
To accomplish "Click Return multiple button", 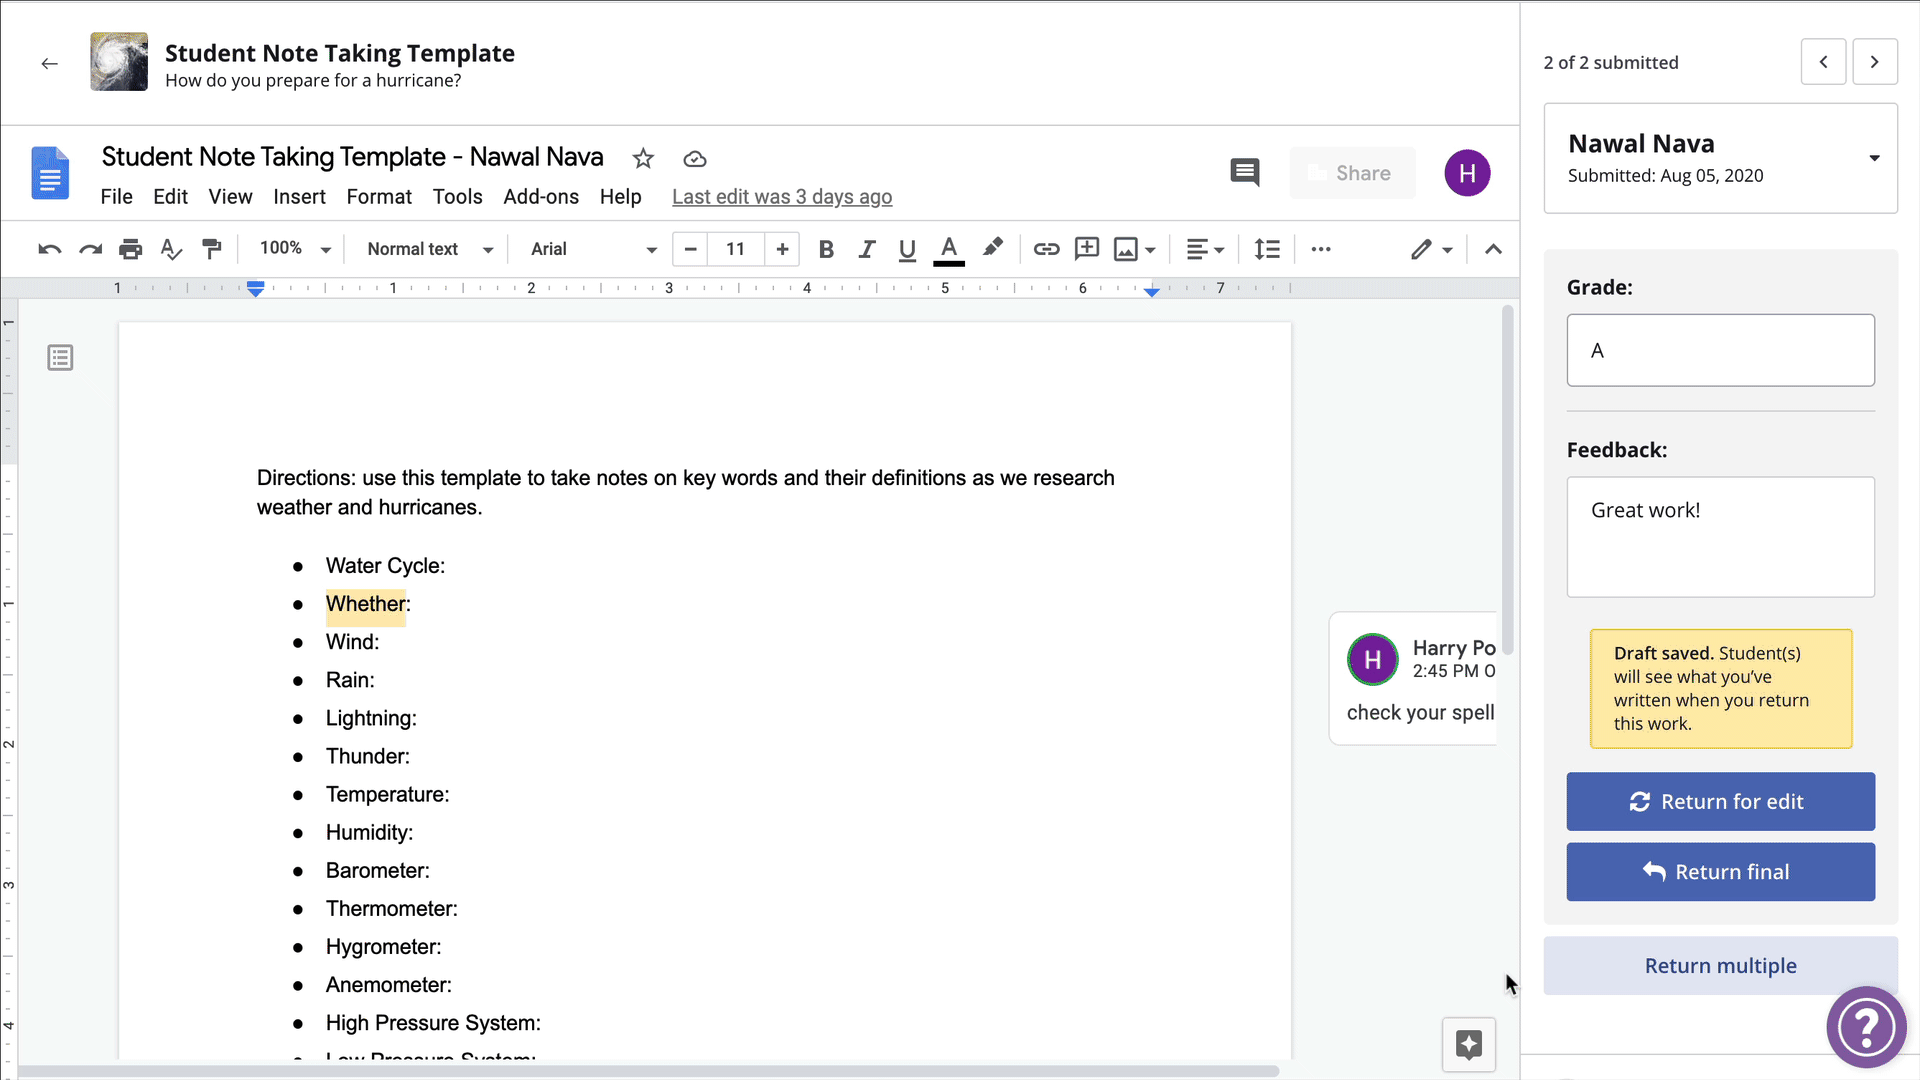I will (x=1720, y=966).
